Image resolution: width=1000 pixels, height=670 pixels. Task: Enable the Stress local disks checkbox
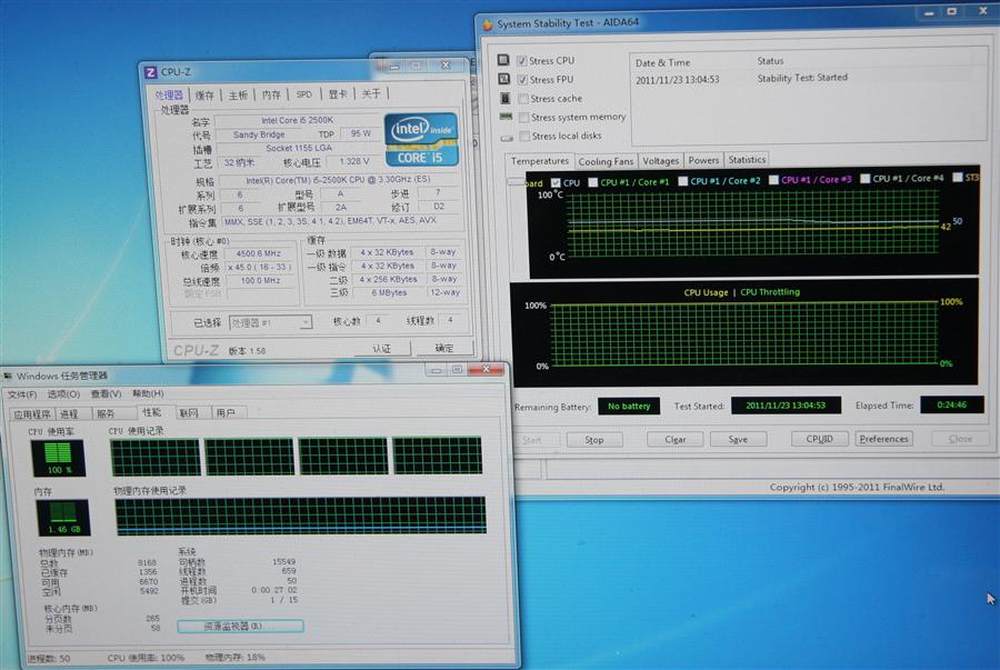point(525,136)
